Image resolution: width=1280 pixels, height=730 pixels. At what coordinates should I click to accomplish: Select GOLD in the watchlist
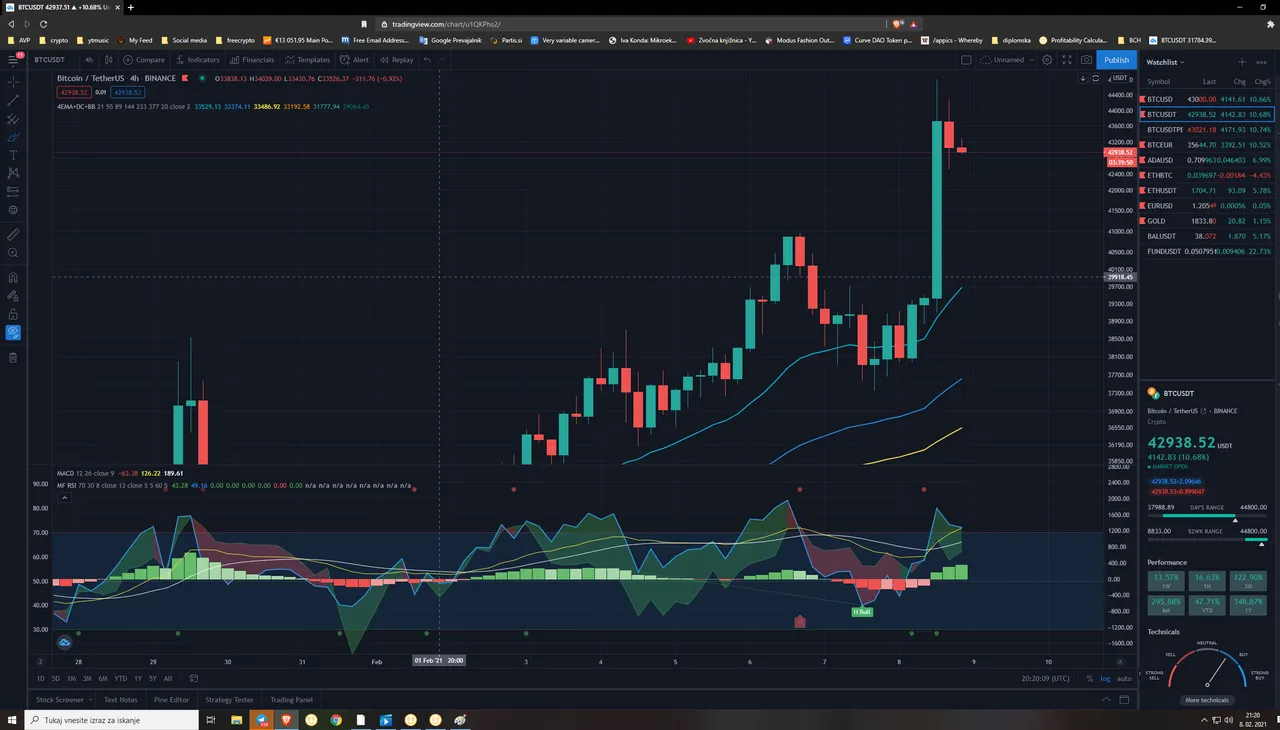coord(1207,220)
